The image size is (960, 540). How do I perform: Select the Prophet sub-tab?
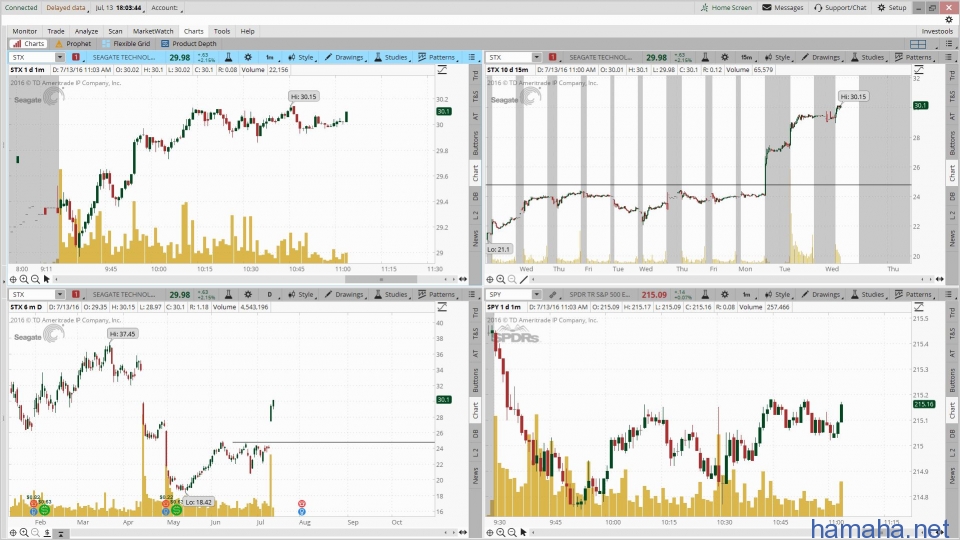73,43
